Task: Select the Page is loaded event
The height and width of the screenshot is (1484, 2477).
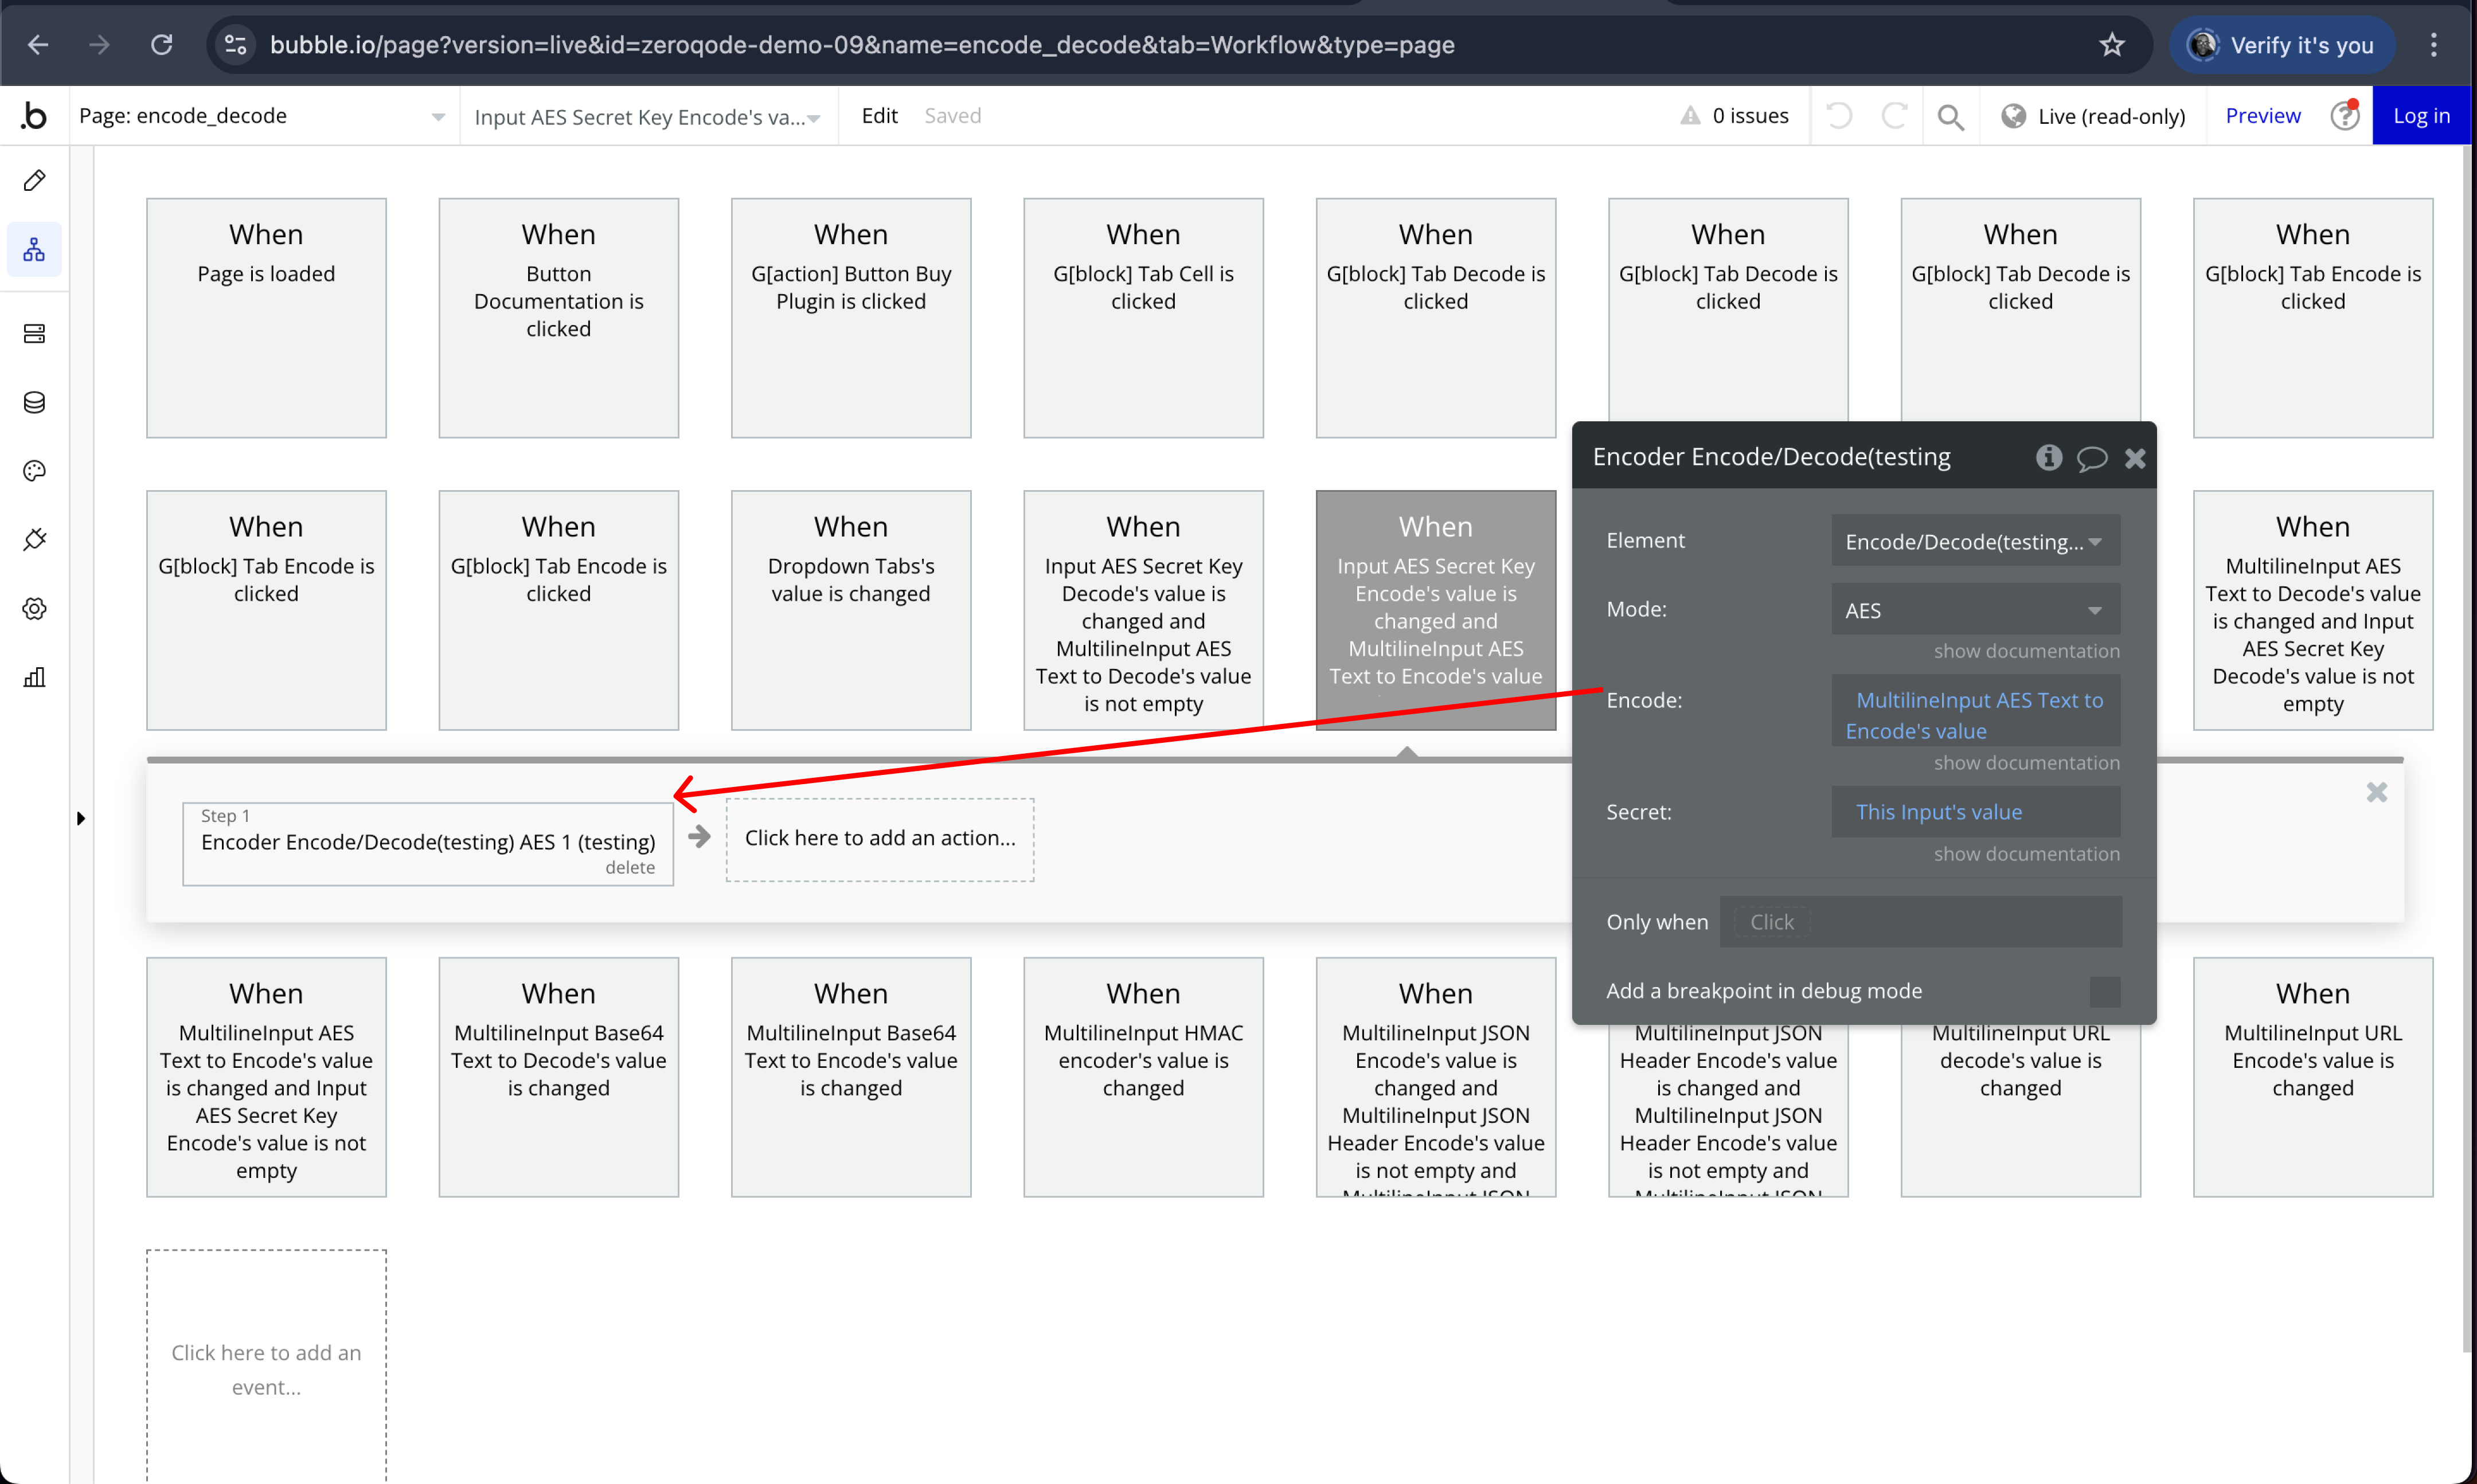Action: [266, 317]
